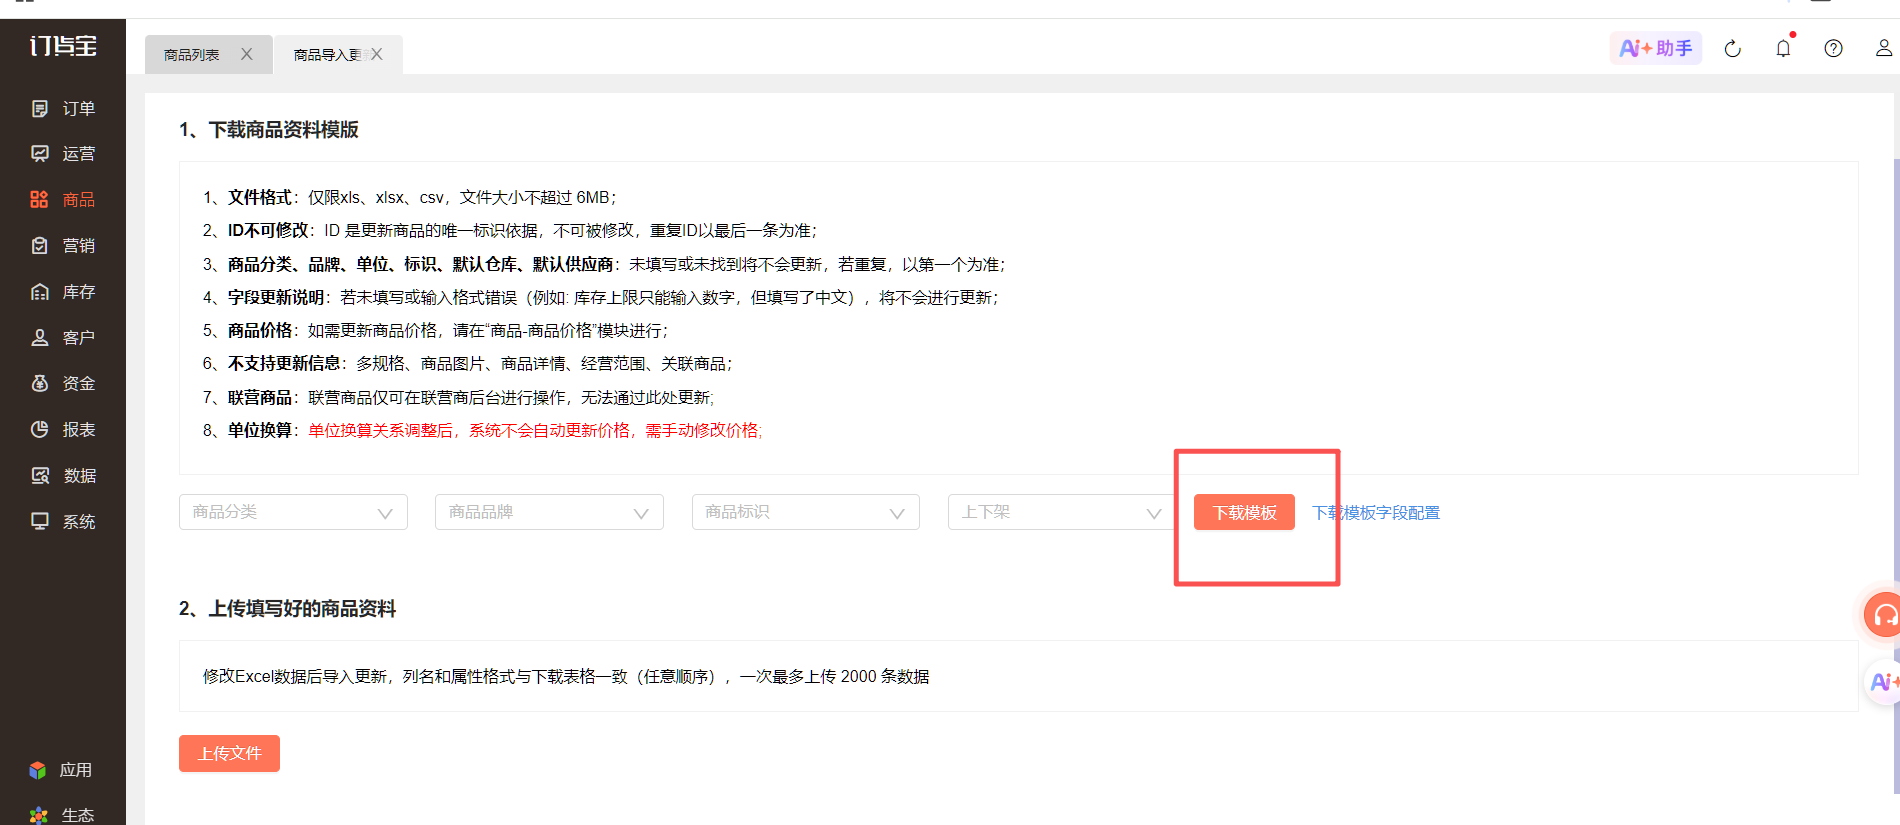Viewport: 1900px width, 825px height.
Task: Expand the 商品分类 dropdown
Action: click(293, 512)
